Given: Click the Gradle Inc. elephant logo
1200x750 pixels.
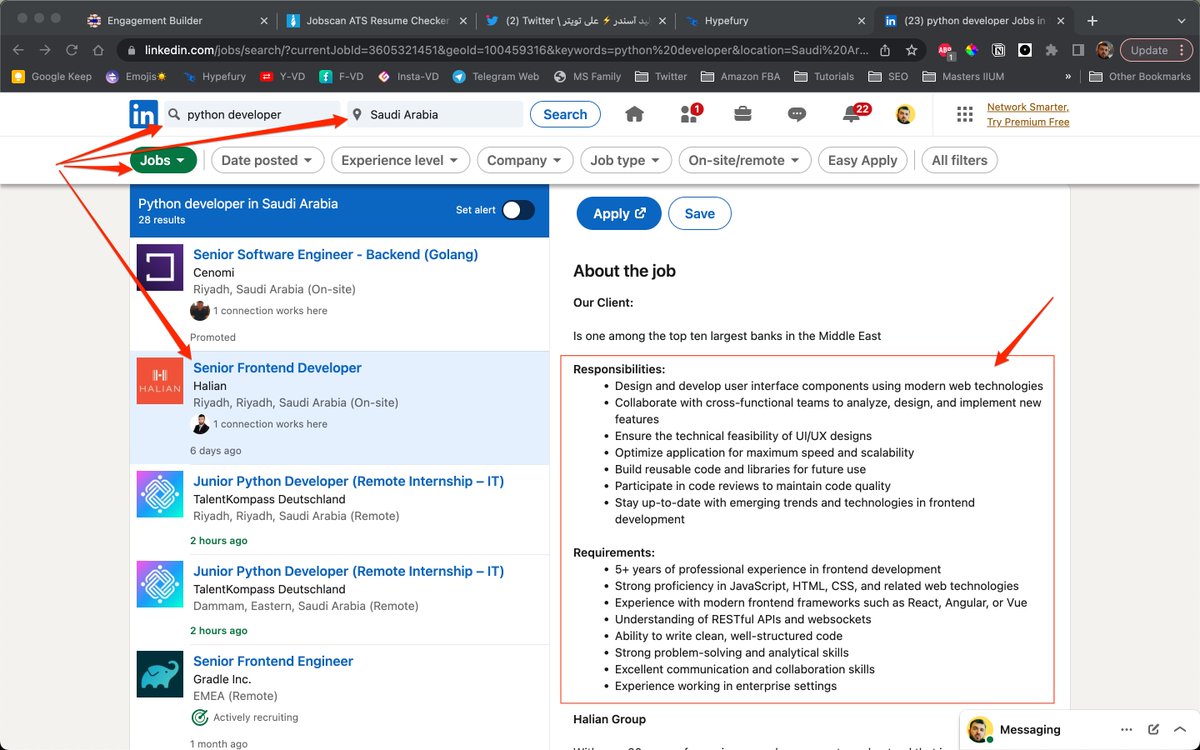Looking at the screenshot, I should [160, 674].
